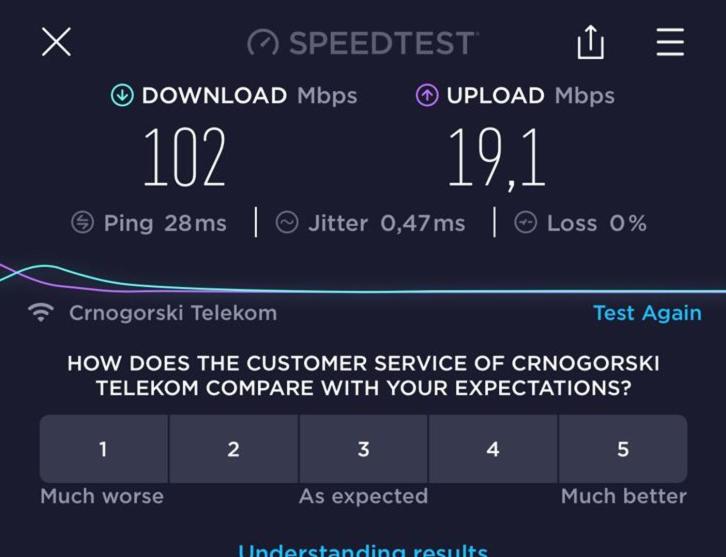Choose rating 4 in survey
The image size is (726, 557).
(x=493, y=449)
